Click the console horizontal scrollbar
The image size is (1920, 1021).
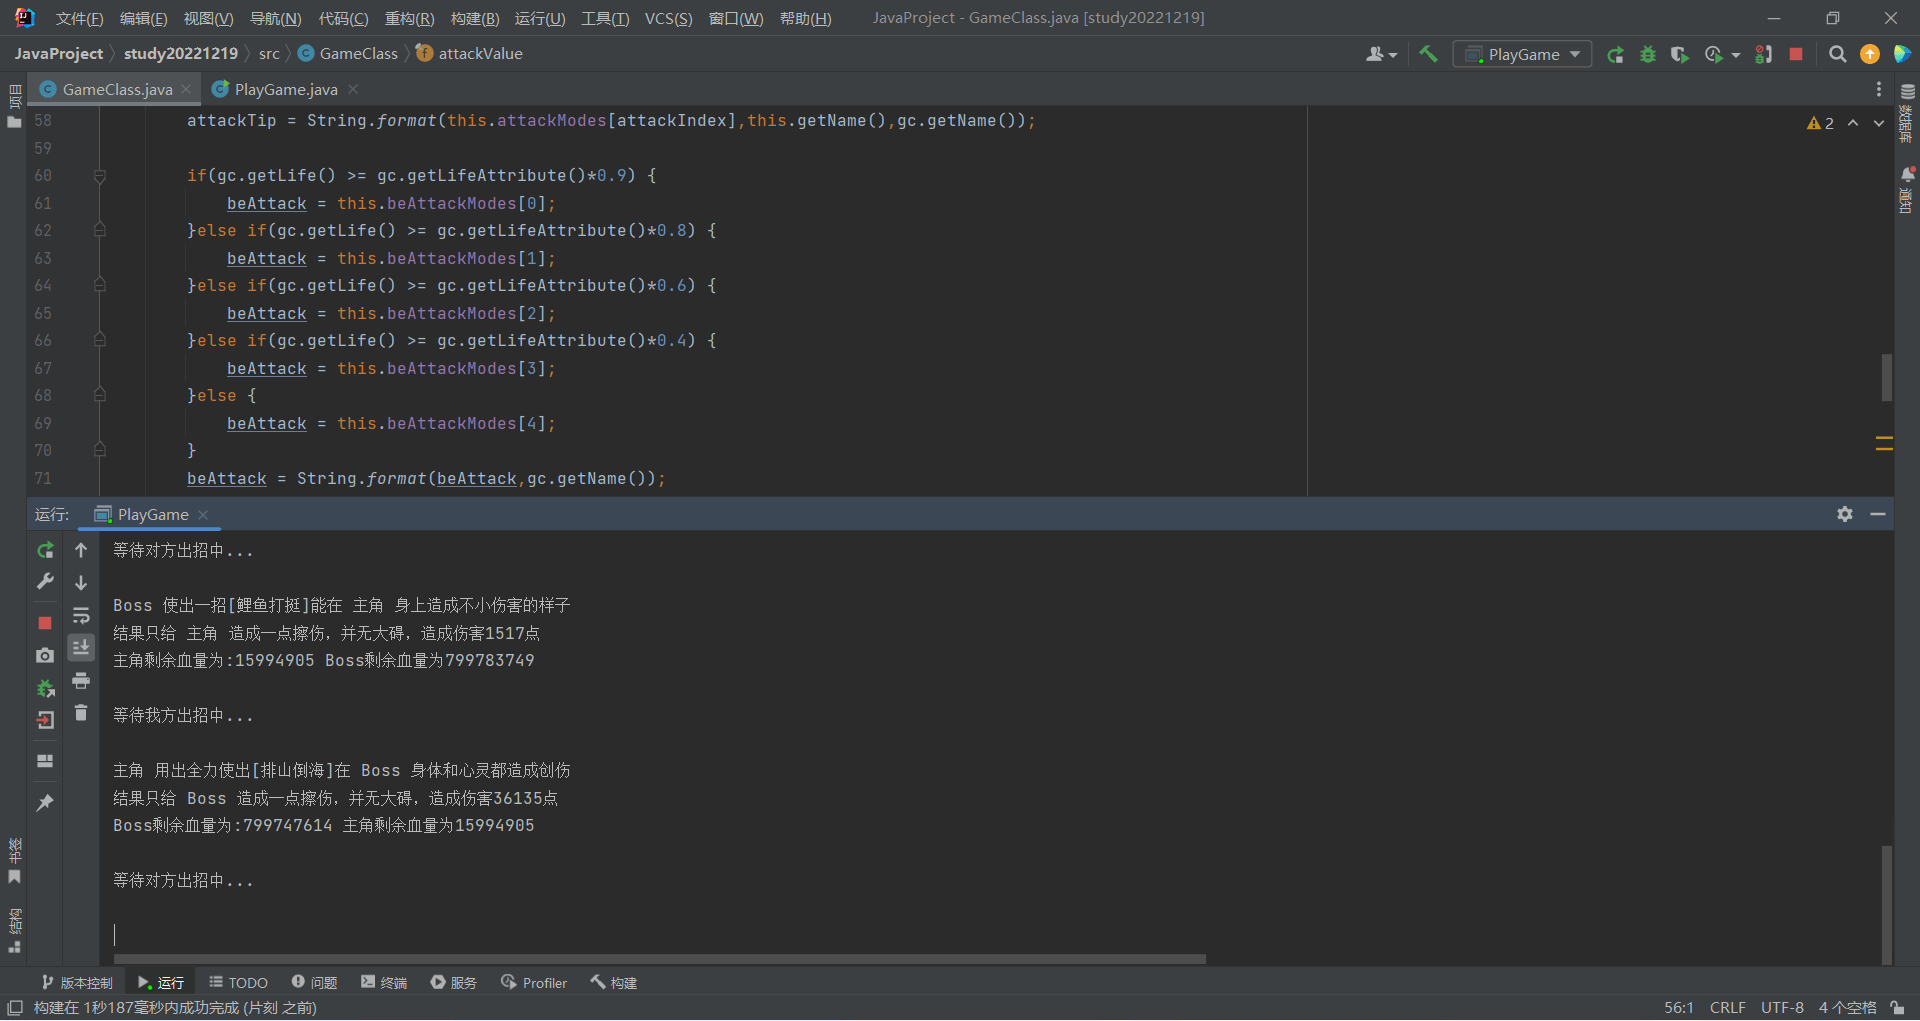(x=660, y=959)
